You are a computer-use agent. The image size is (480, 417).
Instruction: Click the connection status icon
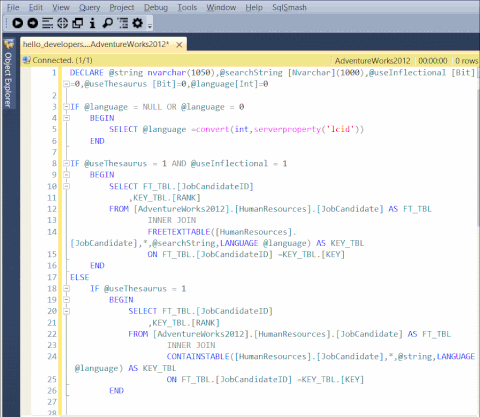tap(26, 60)
